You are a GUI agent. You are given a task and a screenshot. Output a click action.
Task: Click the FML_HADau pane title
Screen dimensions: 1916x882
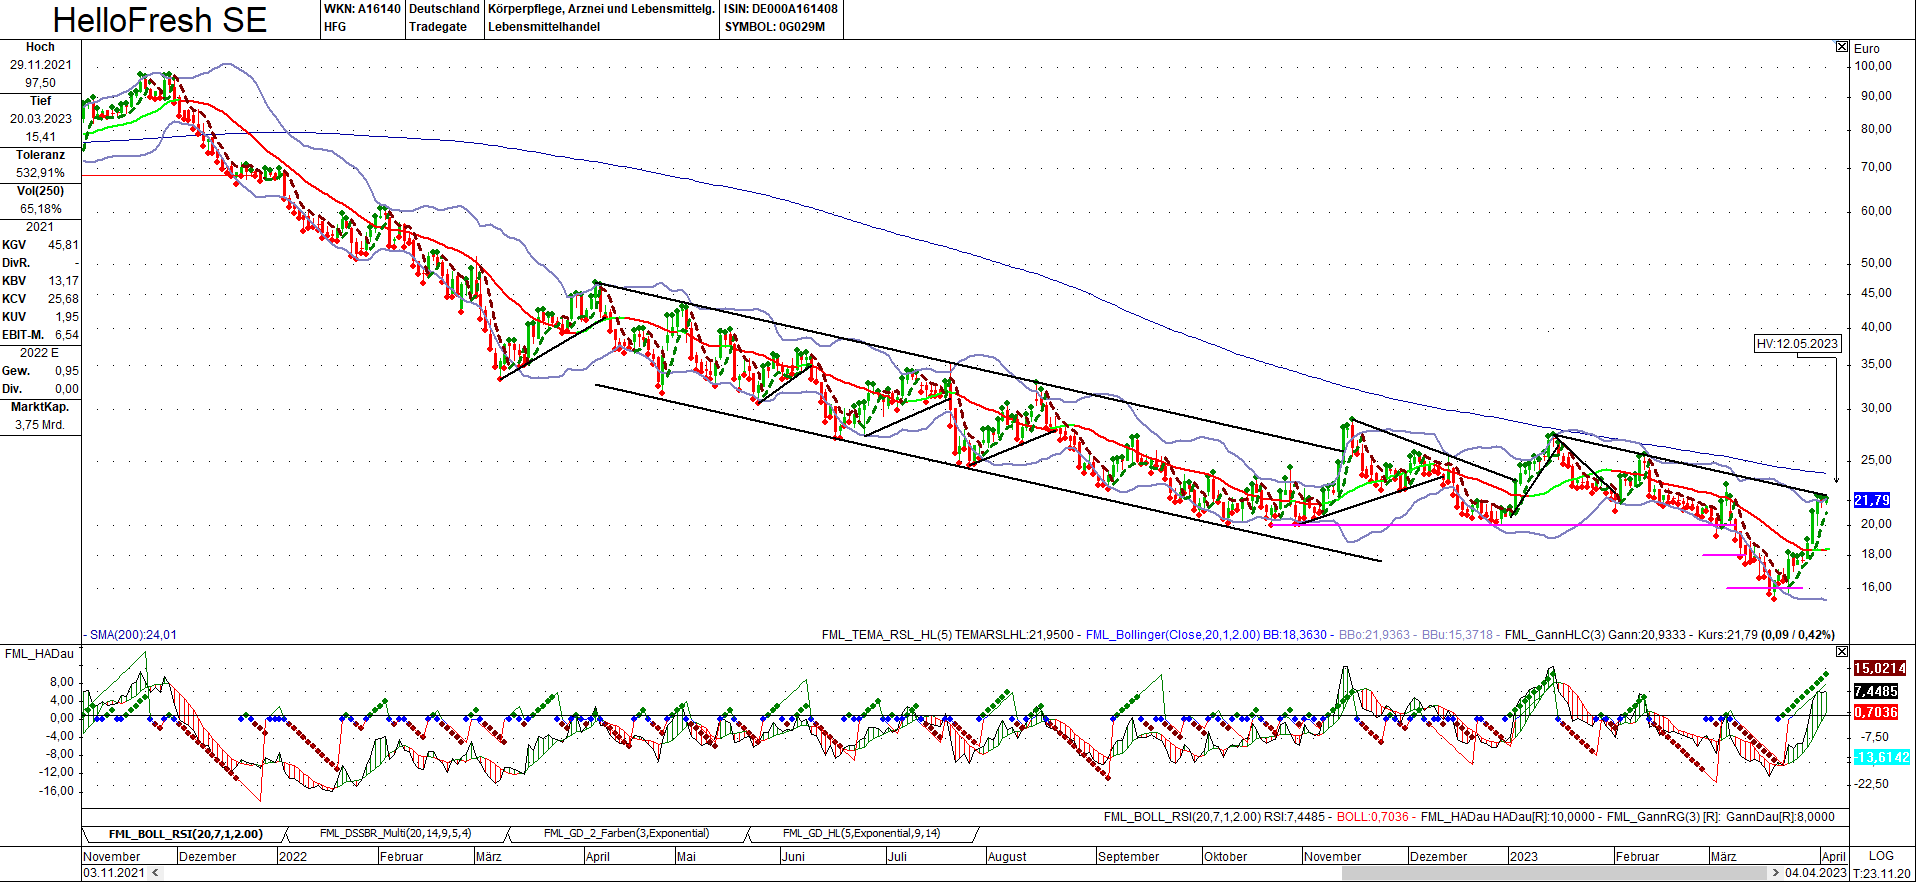[39, 654]
